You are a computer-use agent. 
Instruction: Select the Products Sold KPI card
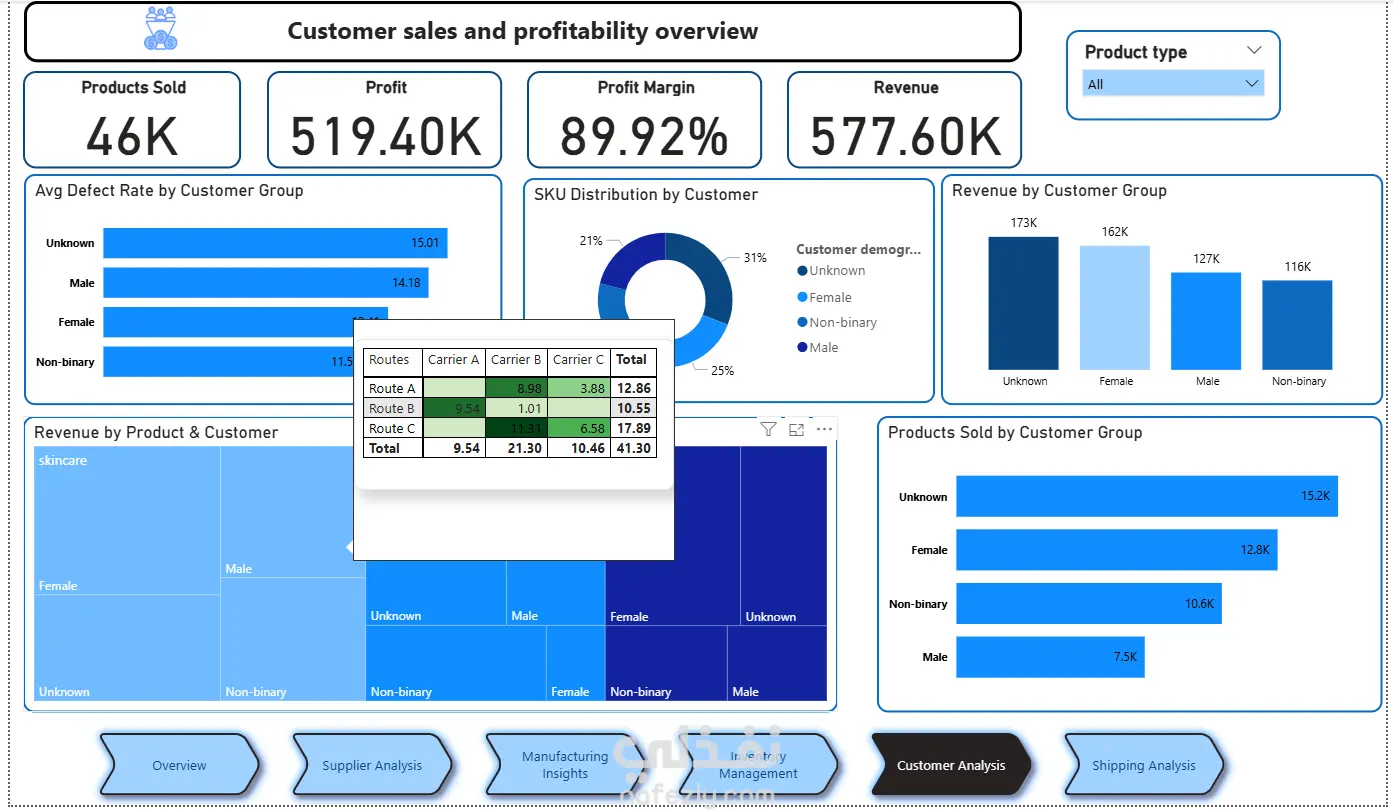[x=132, y=120]
